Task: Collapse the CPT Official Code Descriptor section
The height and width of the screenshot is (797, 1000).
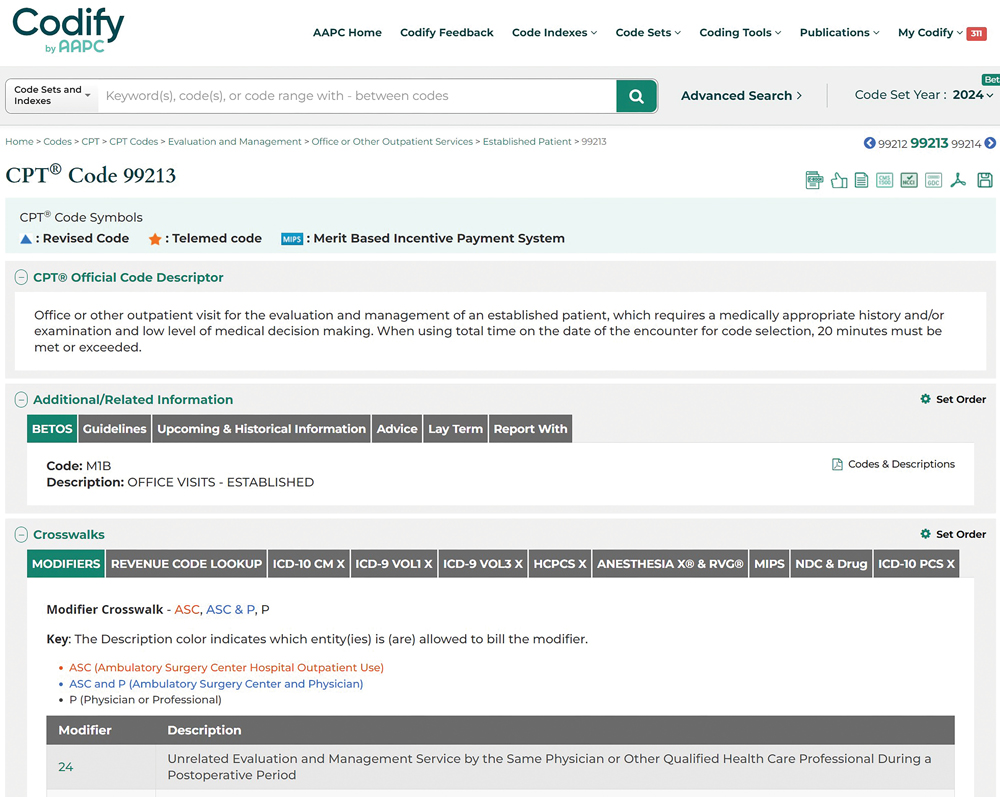Action: click(x=21, y=277)
